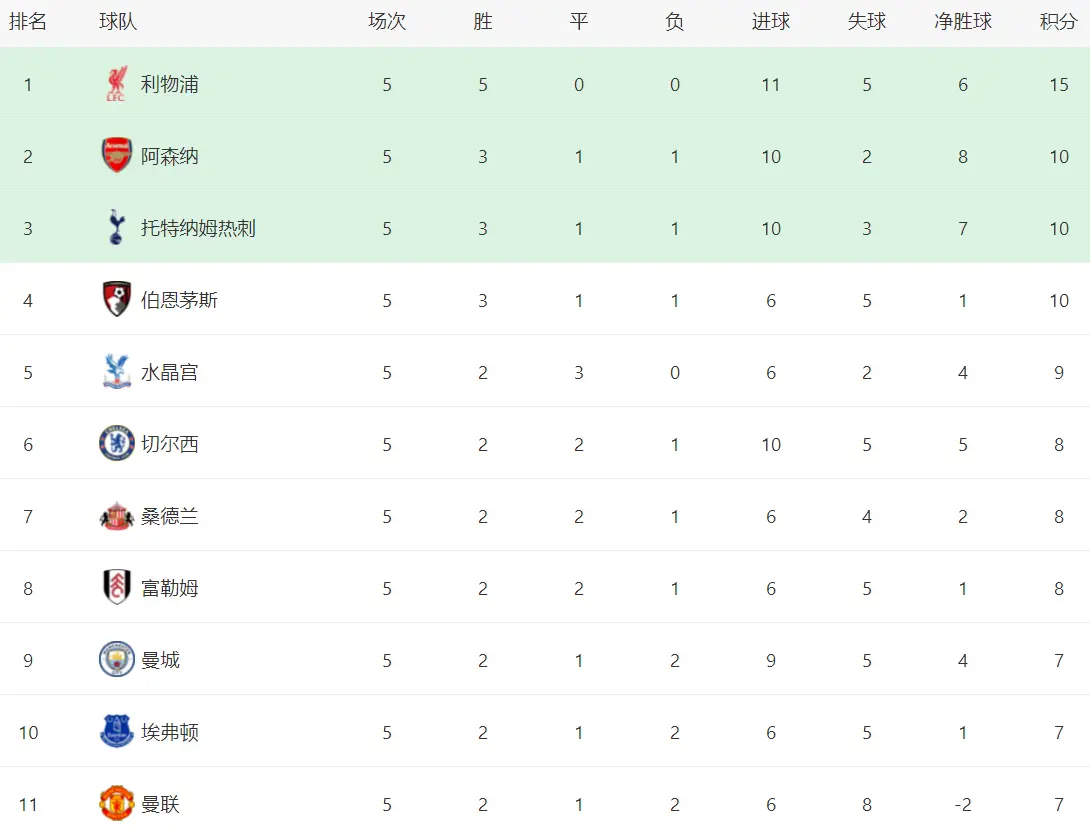Click the 排名 column header
The image size is (1090, 837).
[28, 22]
